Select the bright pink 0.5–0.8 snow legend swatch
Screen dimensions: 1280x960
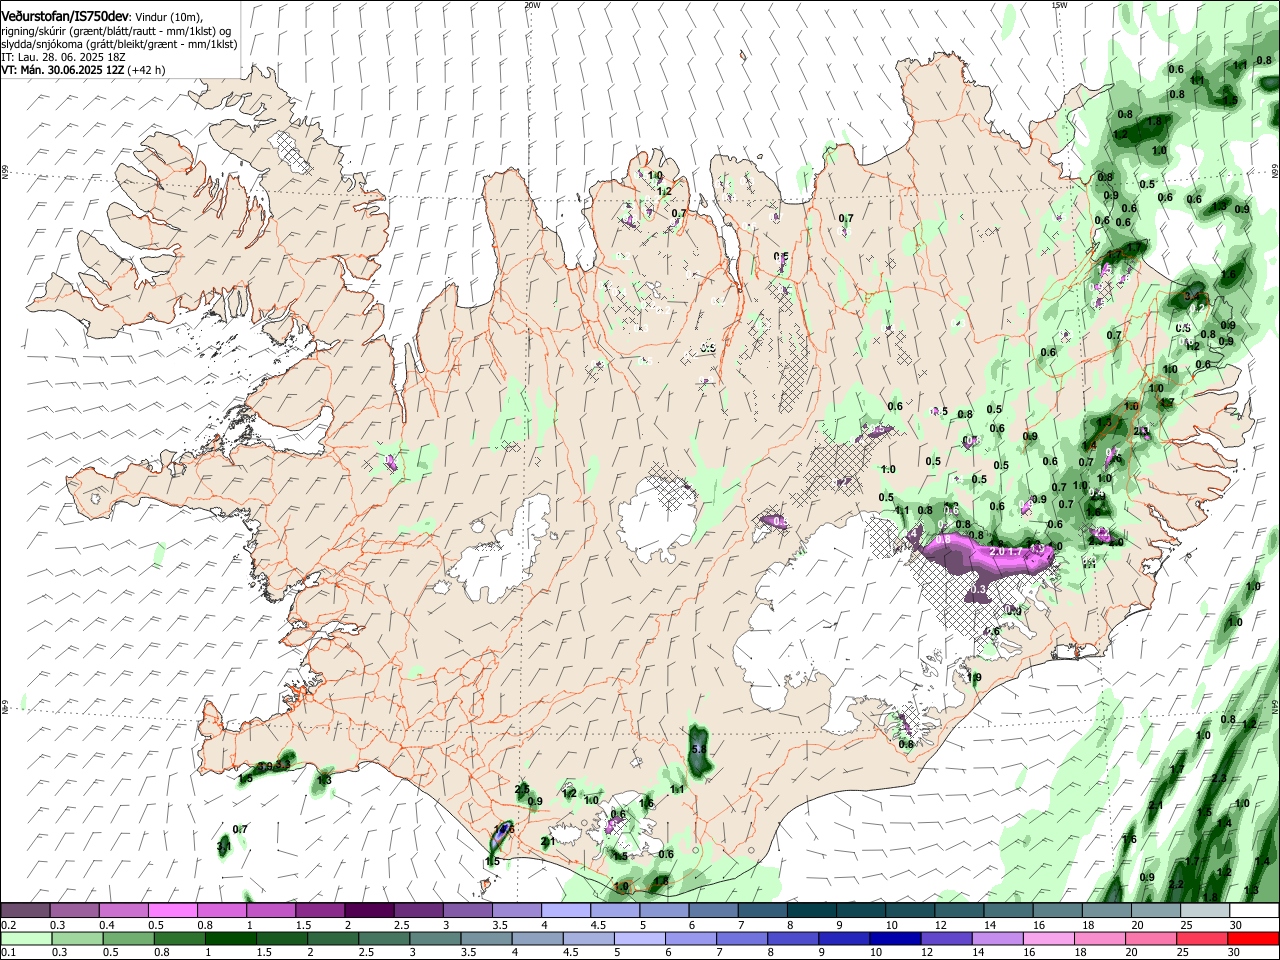pyautogui.click(x=173, y=910)
